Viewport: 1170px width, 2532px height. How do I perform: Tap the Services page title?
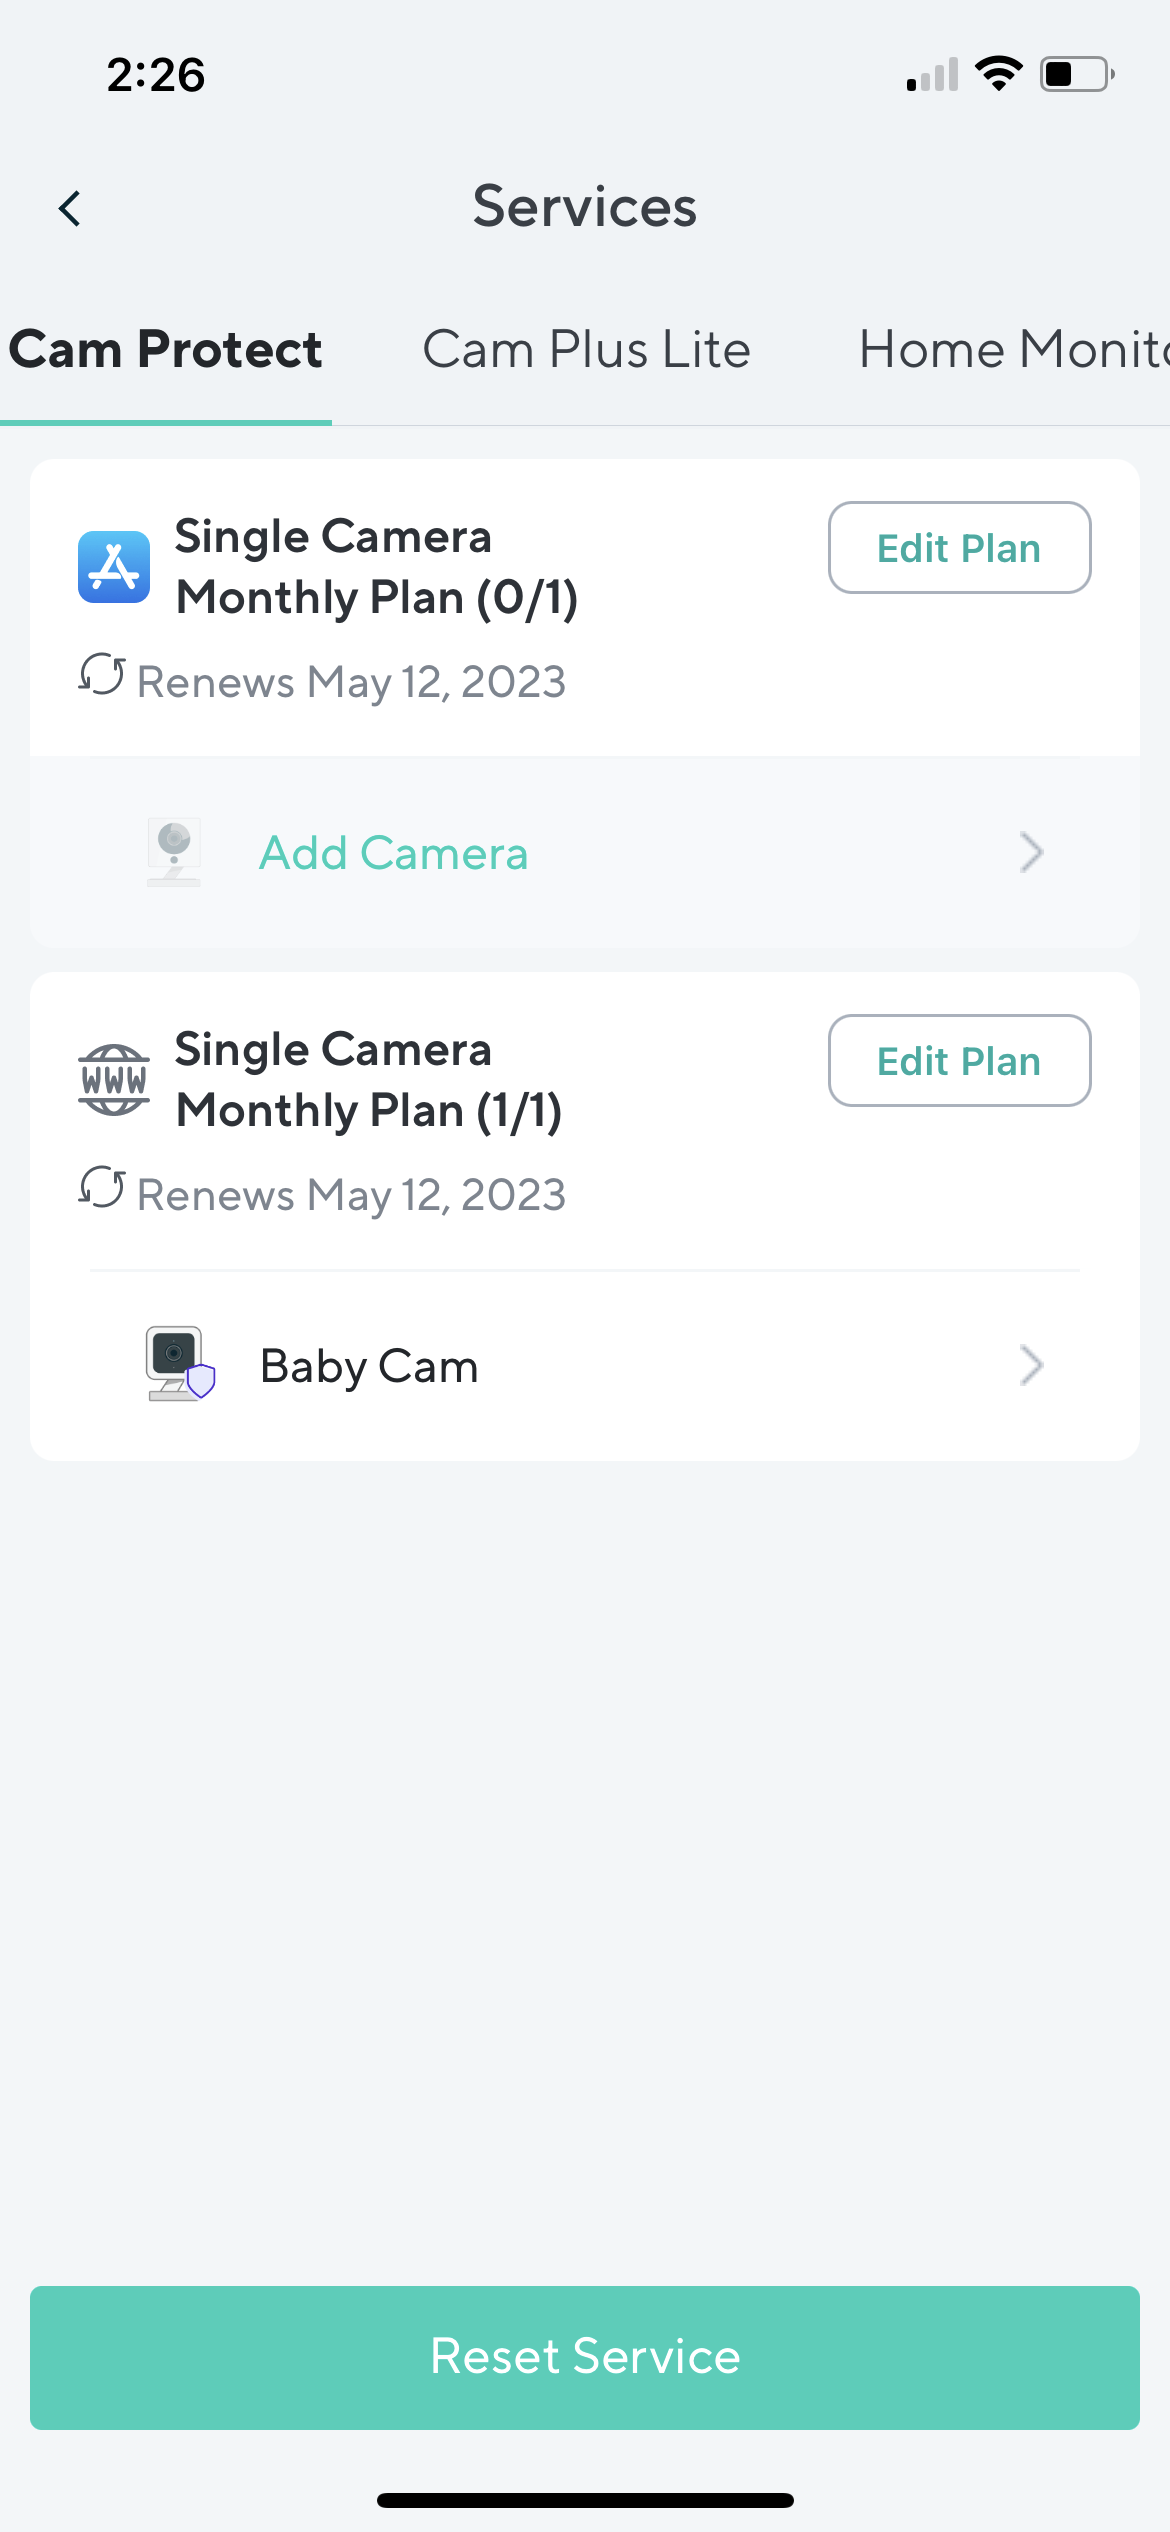(585, 207)
